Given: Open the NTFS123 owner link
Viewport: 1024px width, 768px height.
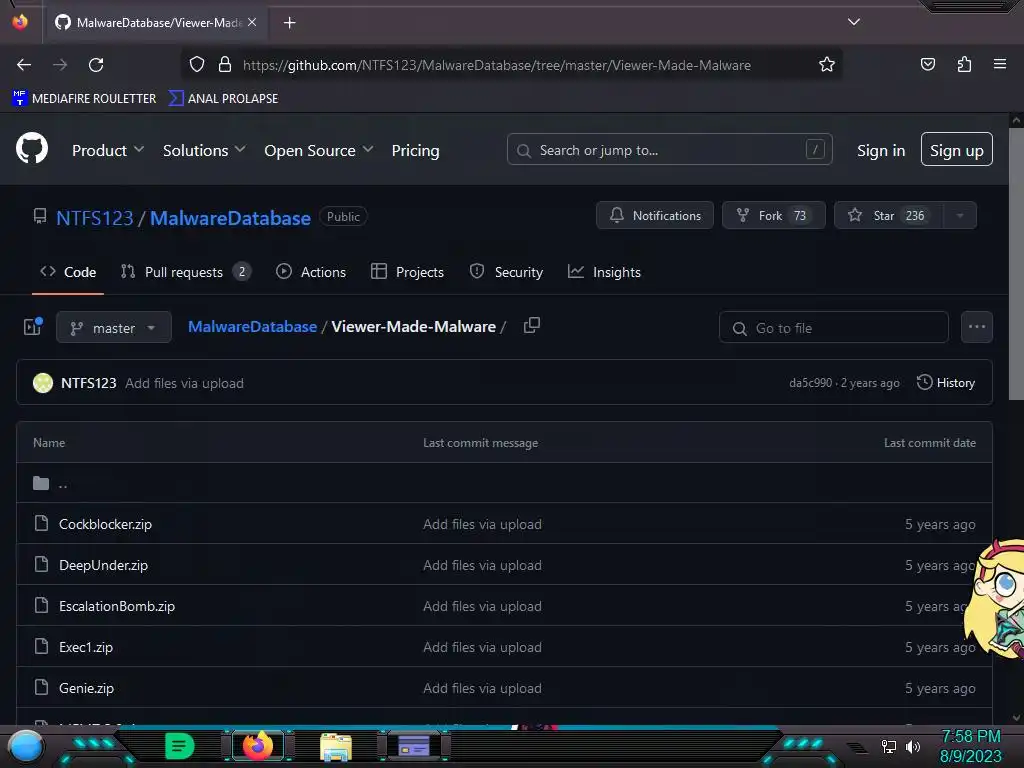Looking at the screenshot, I should pyautogui.click(x=95, y=217).
